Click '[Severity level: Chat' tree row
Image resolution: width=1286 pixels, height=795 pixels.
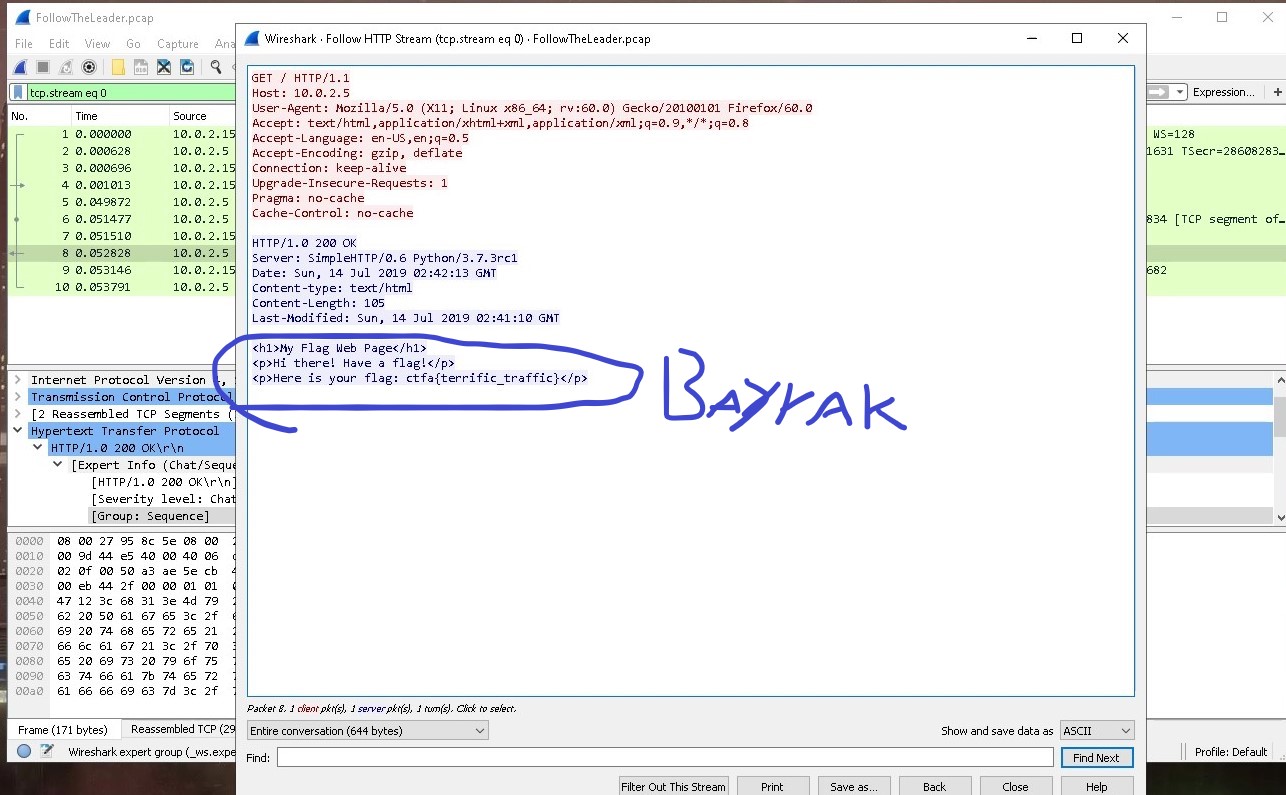(163, 499)
